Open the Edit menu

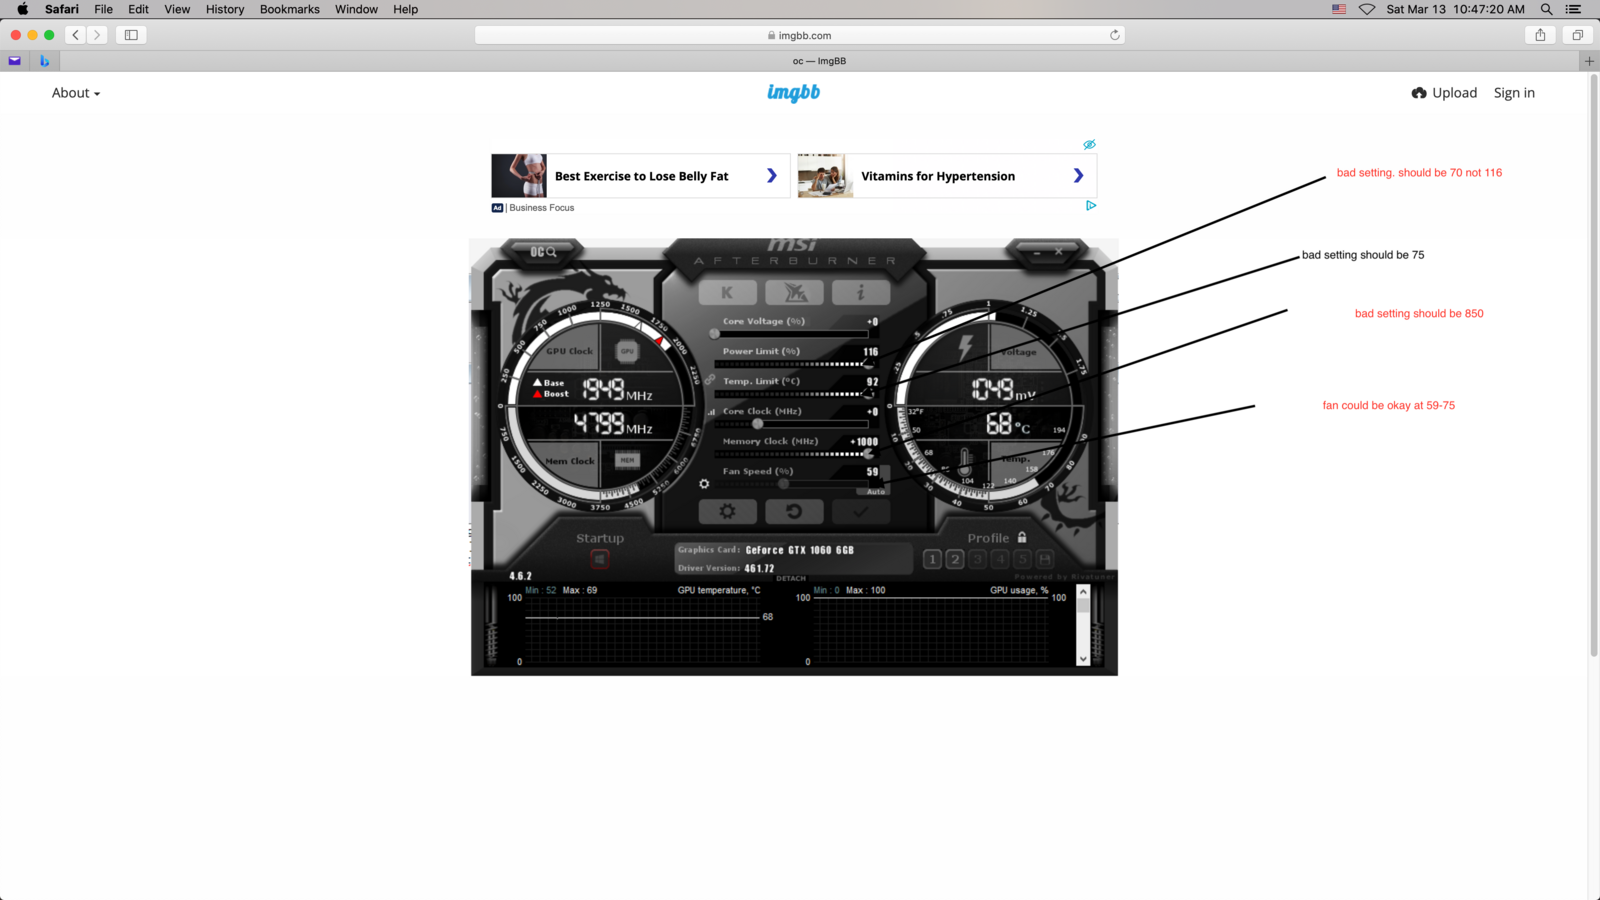(138, 9)
